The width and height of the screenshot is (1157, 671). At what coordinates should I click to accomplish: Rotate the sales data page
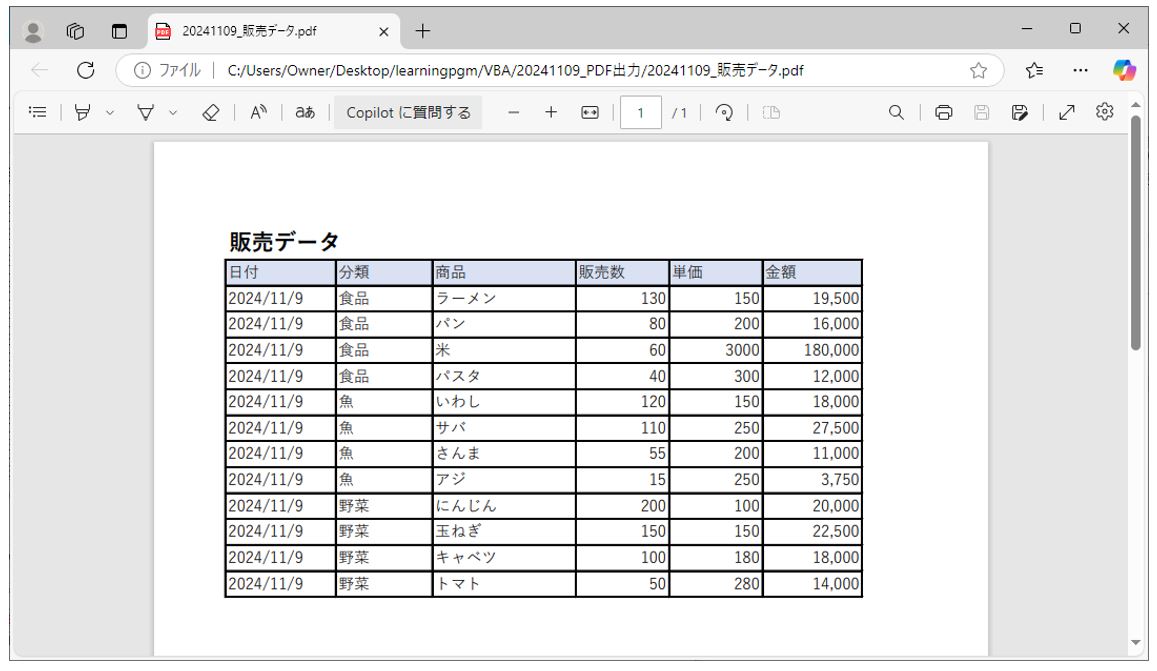(723, 112)
